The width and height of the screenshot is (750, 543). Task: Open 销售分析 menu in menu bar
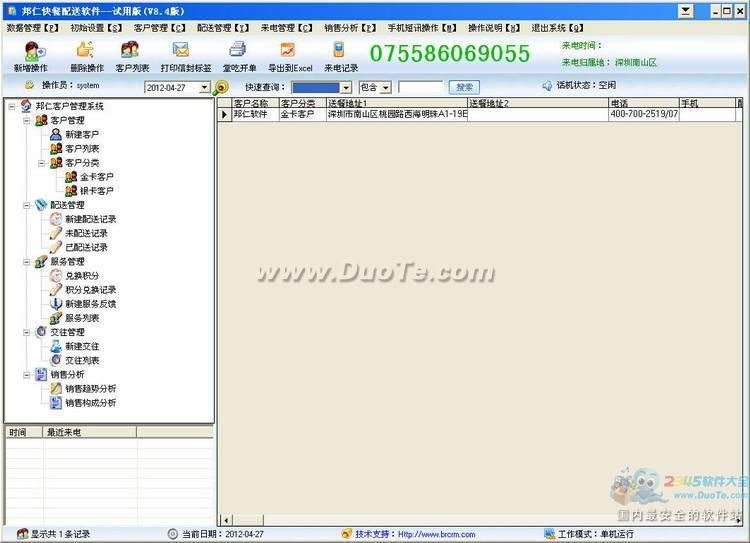point(350,28)
